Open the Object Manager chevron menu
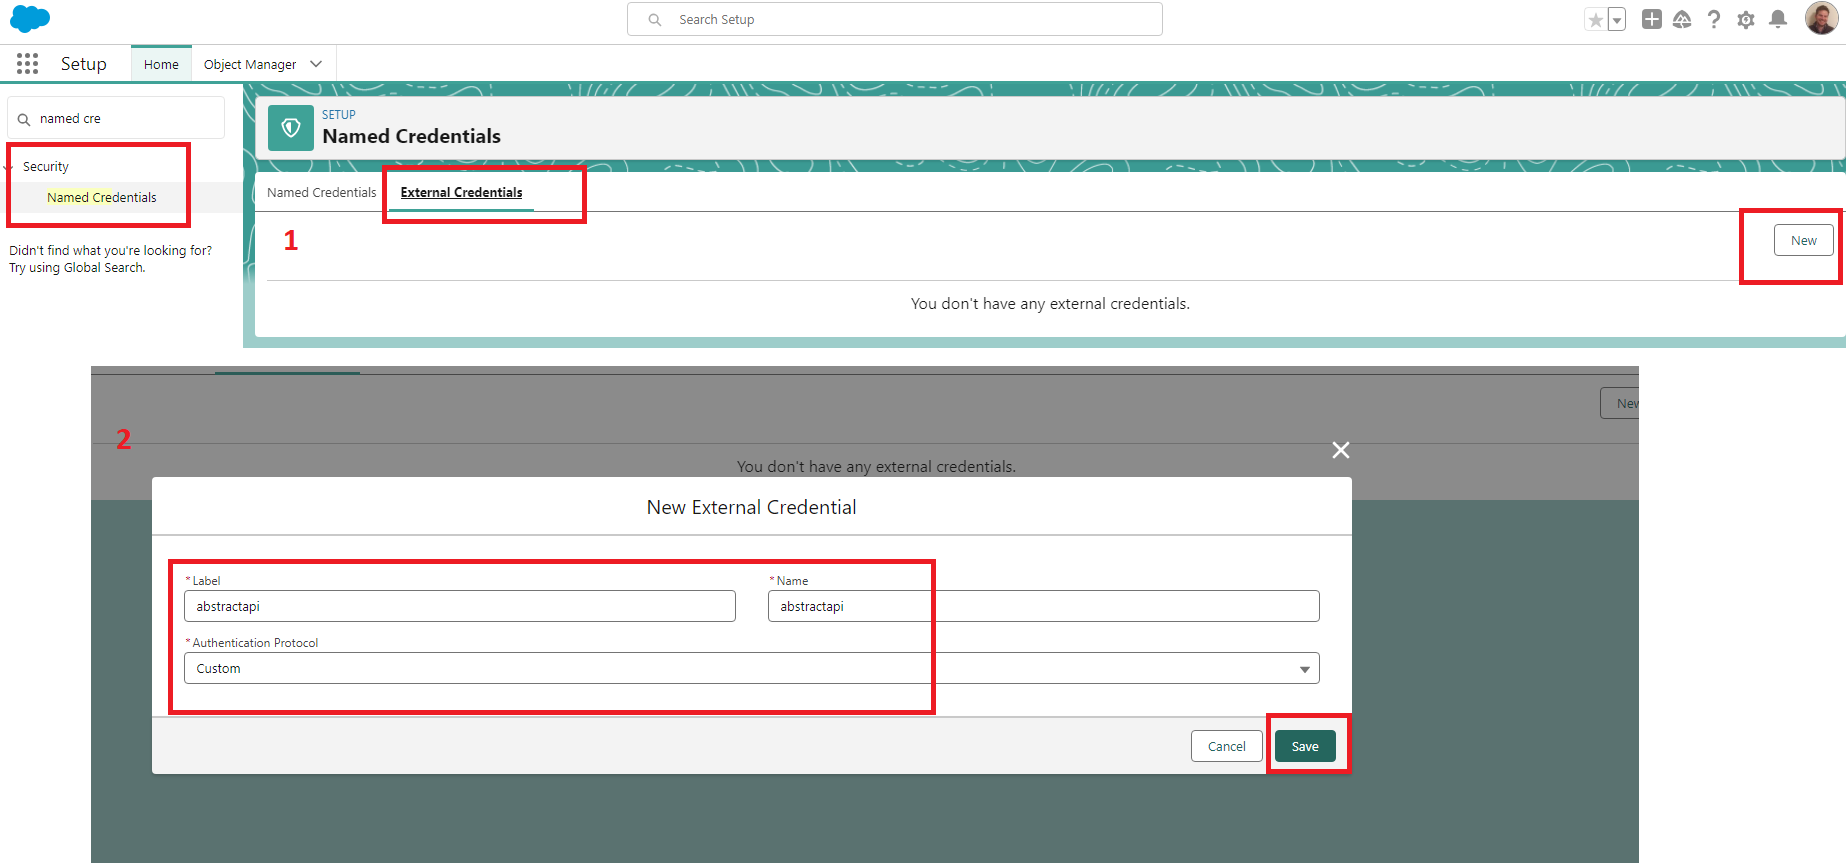The image size is (1846, 863). pyautogui.click(x=316, y=64)
